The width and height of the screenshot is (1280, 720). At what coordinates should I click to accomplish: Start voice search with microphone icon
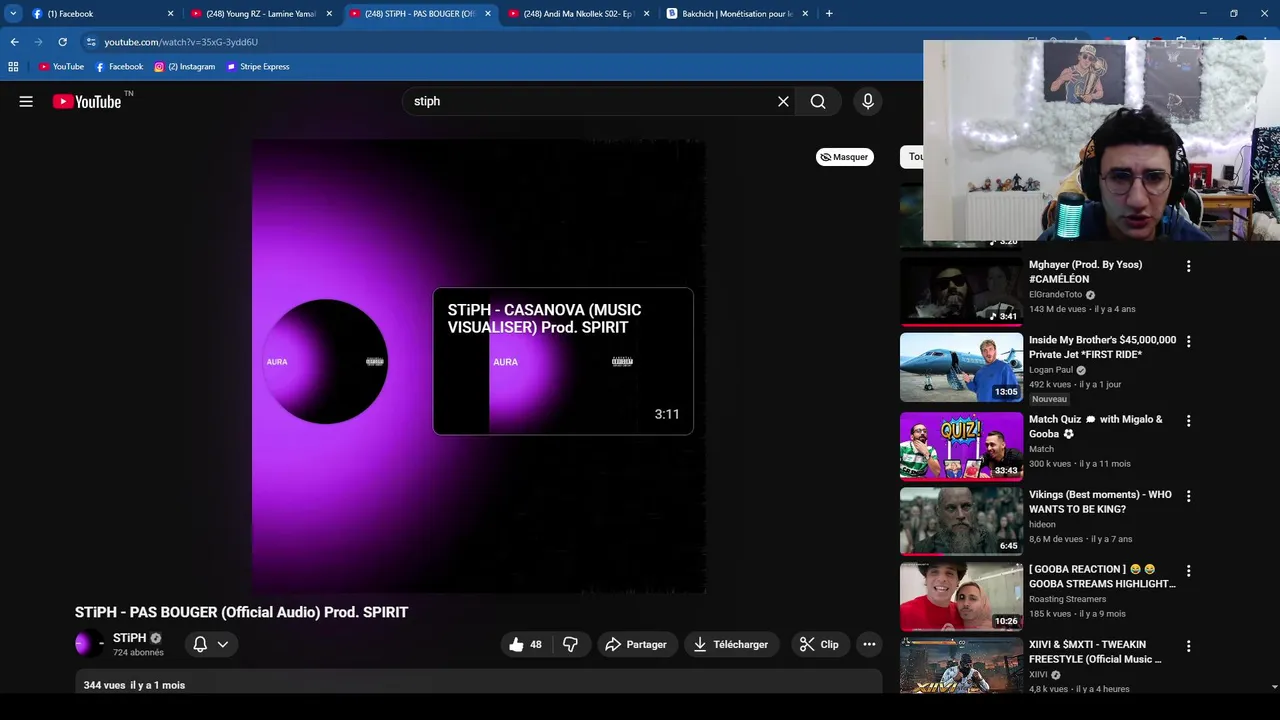(867, 101)
